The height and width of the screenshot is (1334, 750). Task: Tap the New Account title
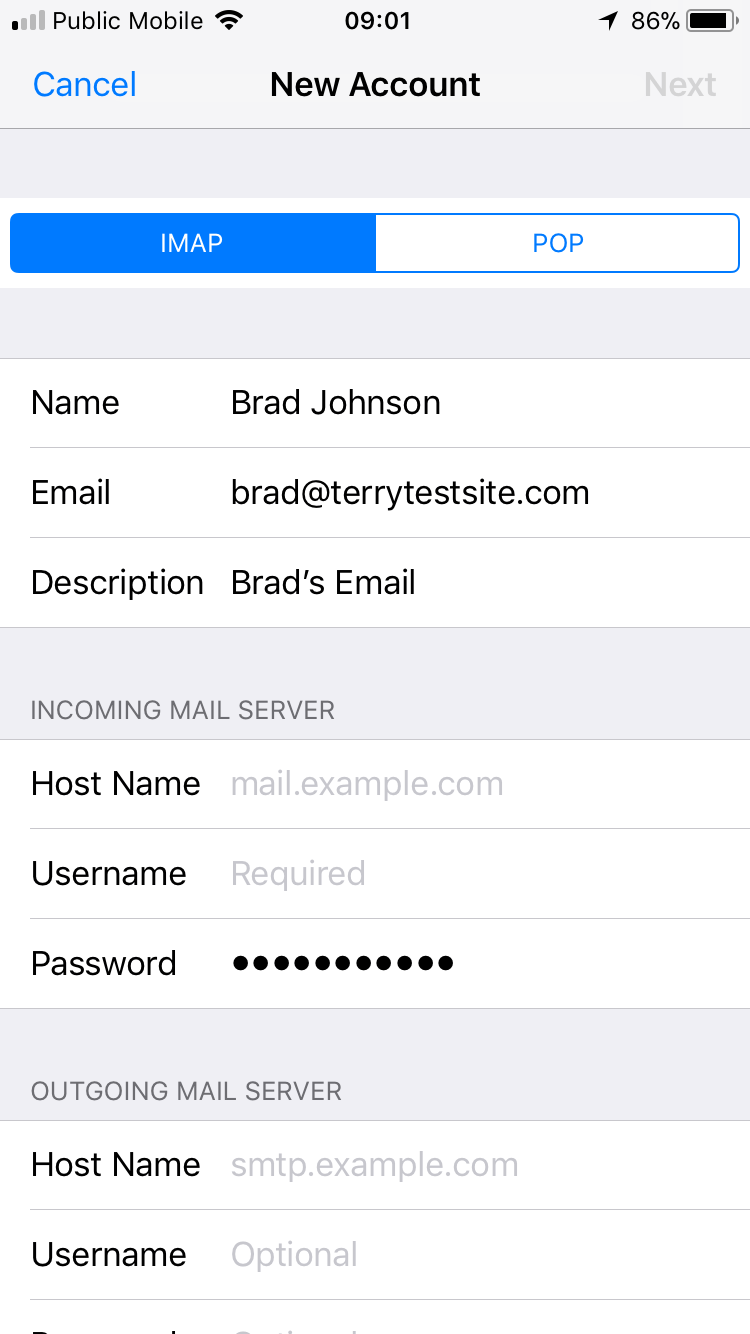pyautogui.click(x=375, y=85)
